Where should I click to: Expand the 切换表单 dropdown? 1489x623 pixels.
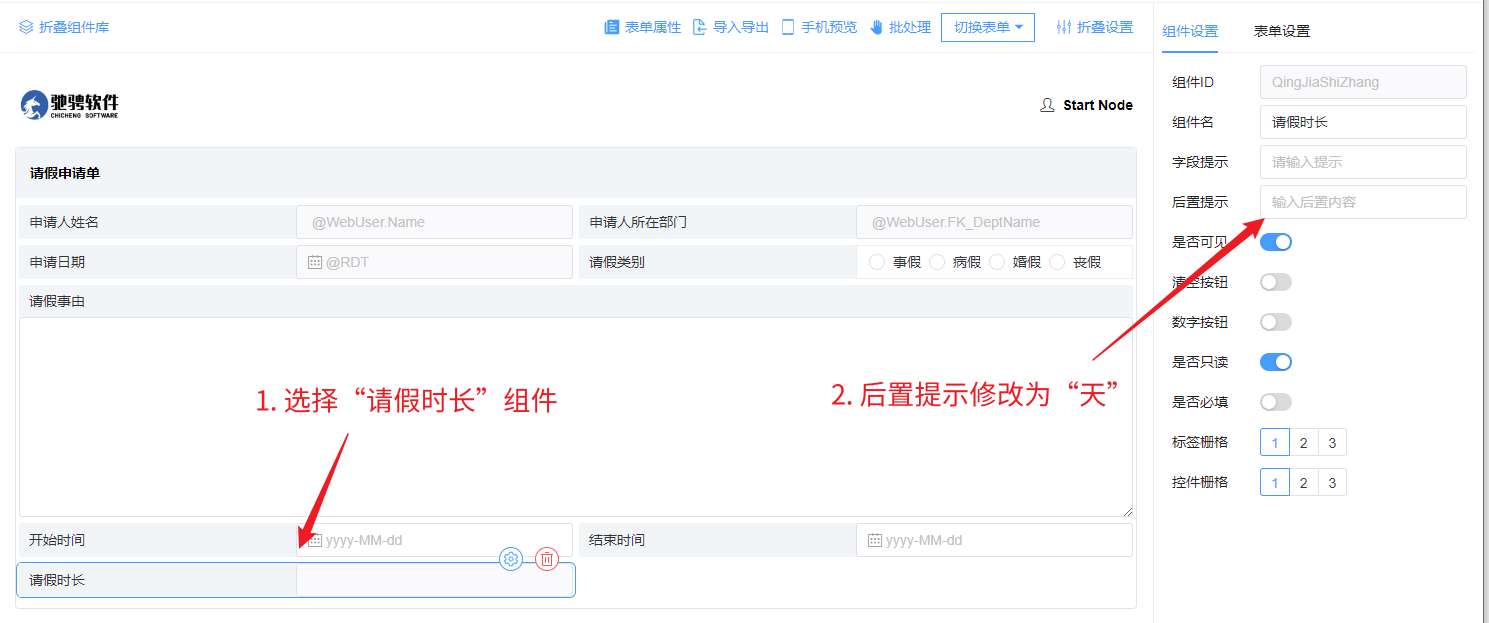tap(988, 27)
